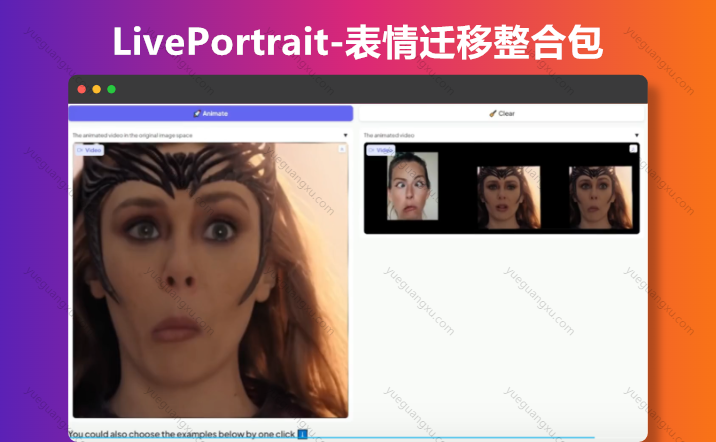The width and height of the screenshot is (716, 442).
Task: Click 'You could also choose the examples' text
Action: [x=180, y=435]
